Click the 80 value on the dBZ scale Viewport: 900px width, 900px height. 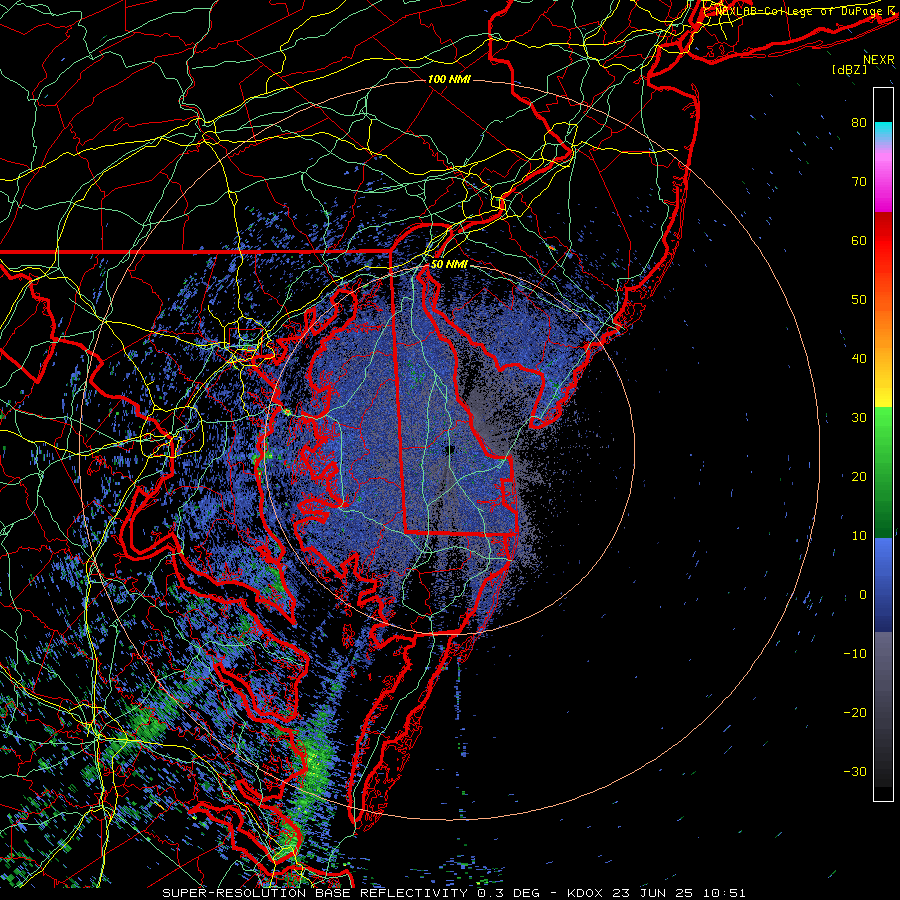point(859,122)
